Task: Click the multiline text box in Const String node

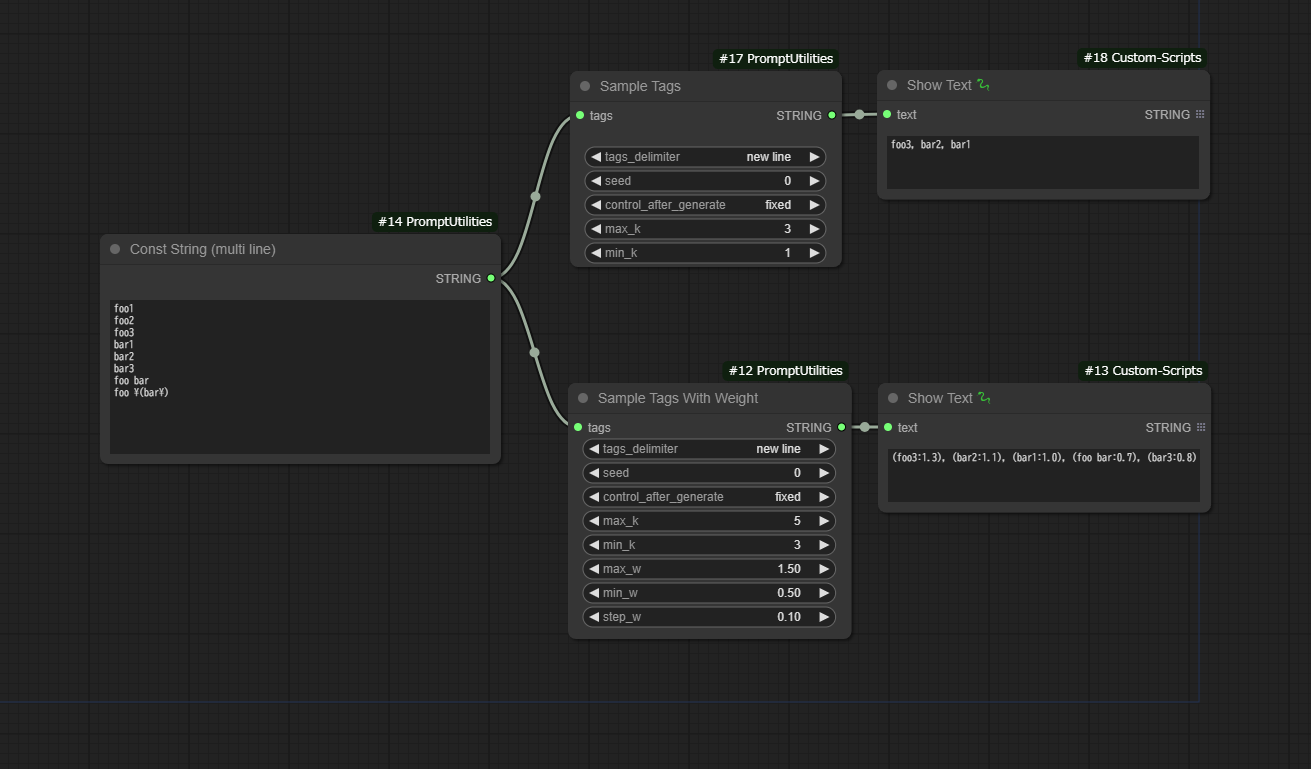Action: click(300, 377)
